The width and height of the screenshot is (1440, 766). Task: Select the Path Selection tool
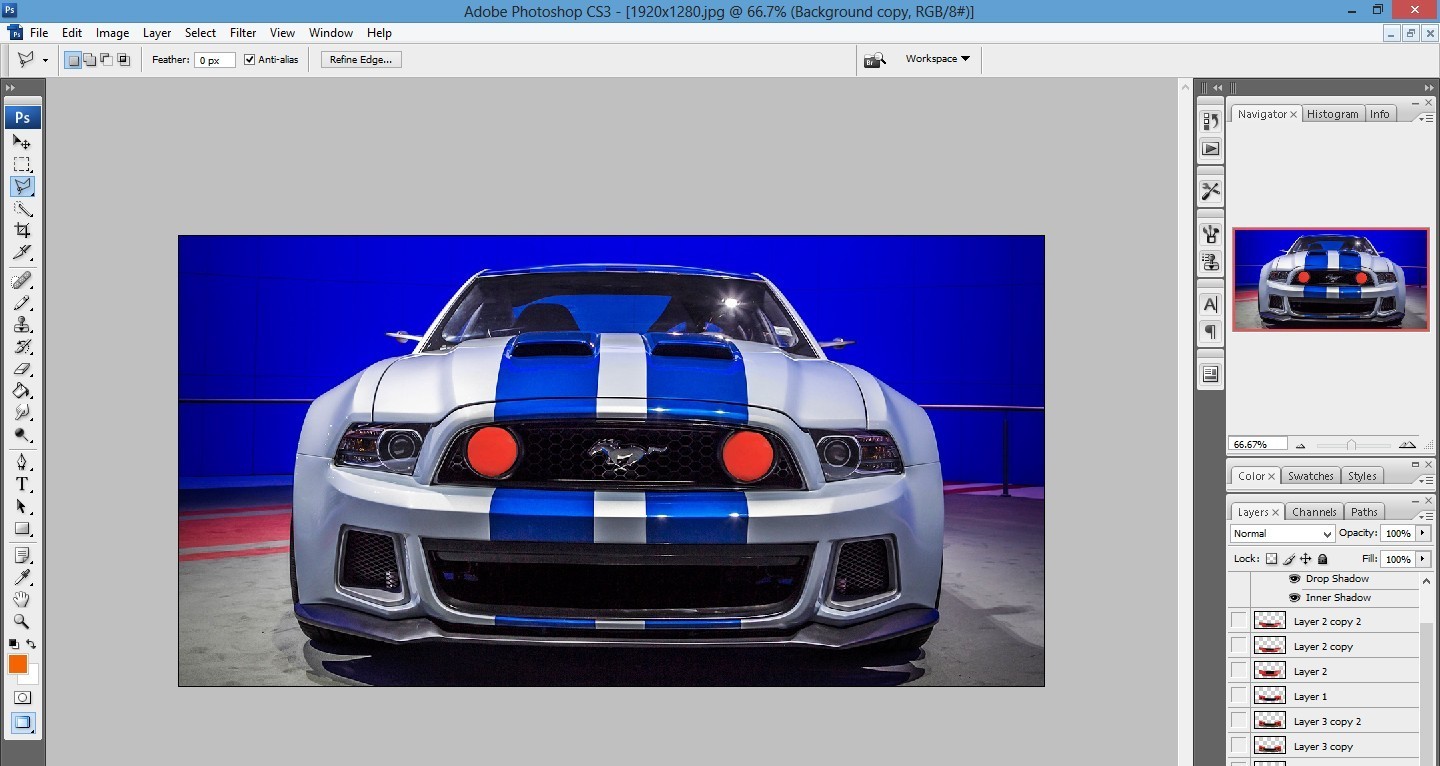tap(22, 506)
